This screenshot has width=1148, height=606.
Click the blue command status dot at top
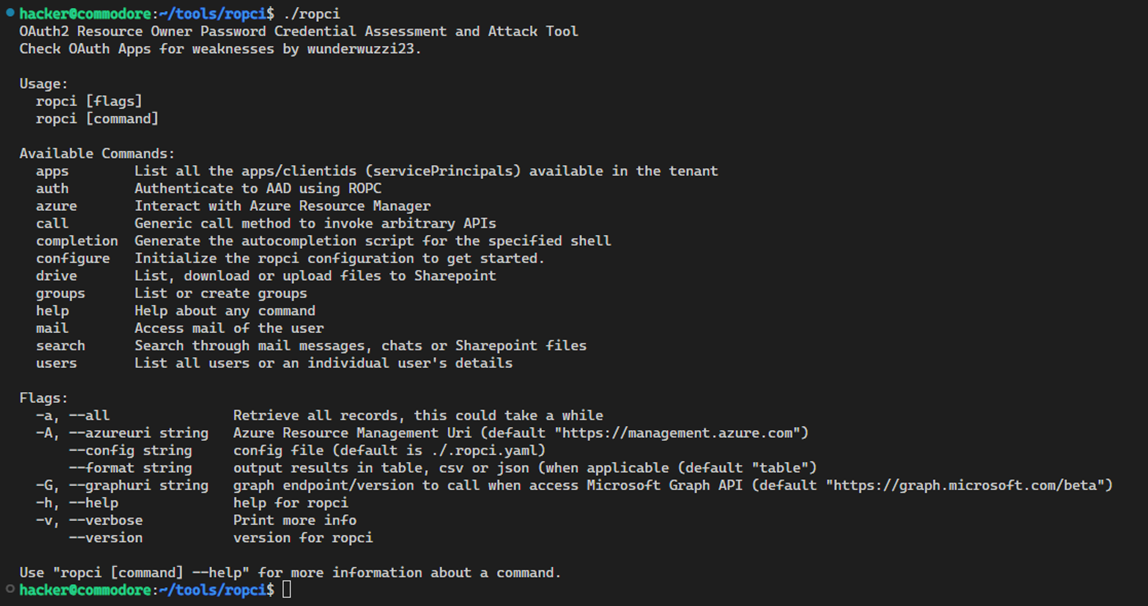pyautogui.click(x=10, y=12)
